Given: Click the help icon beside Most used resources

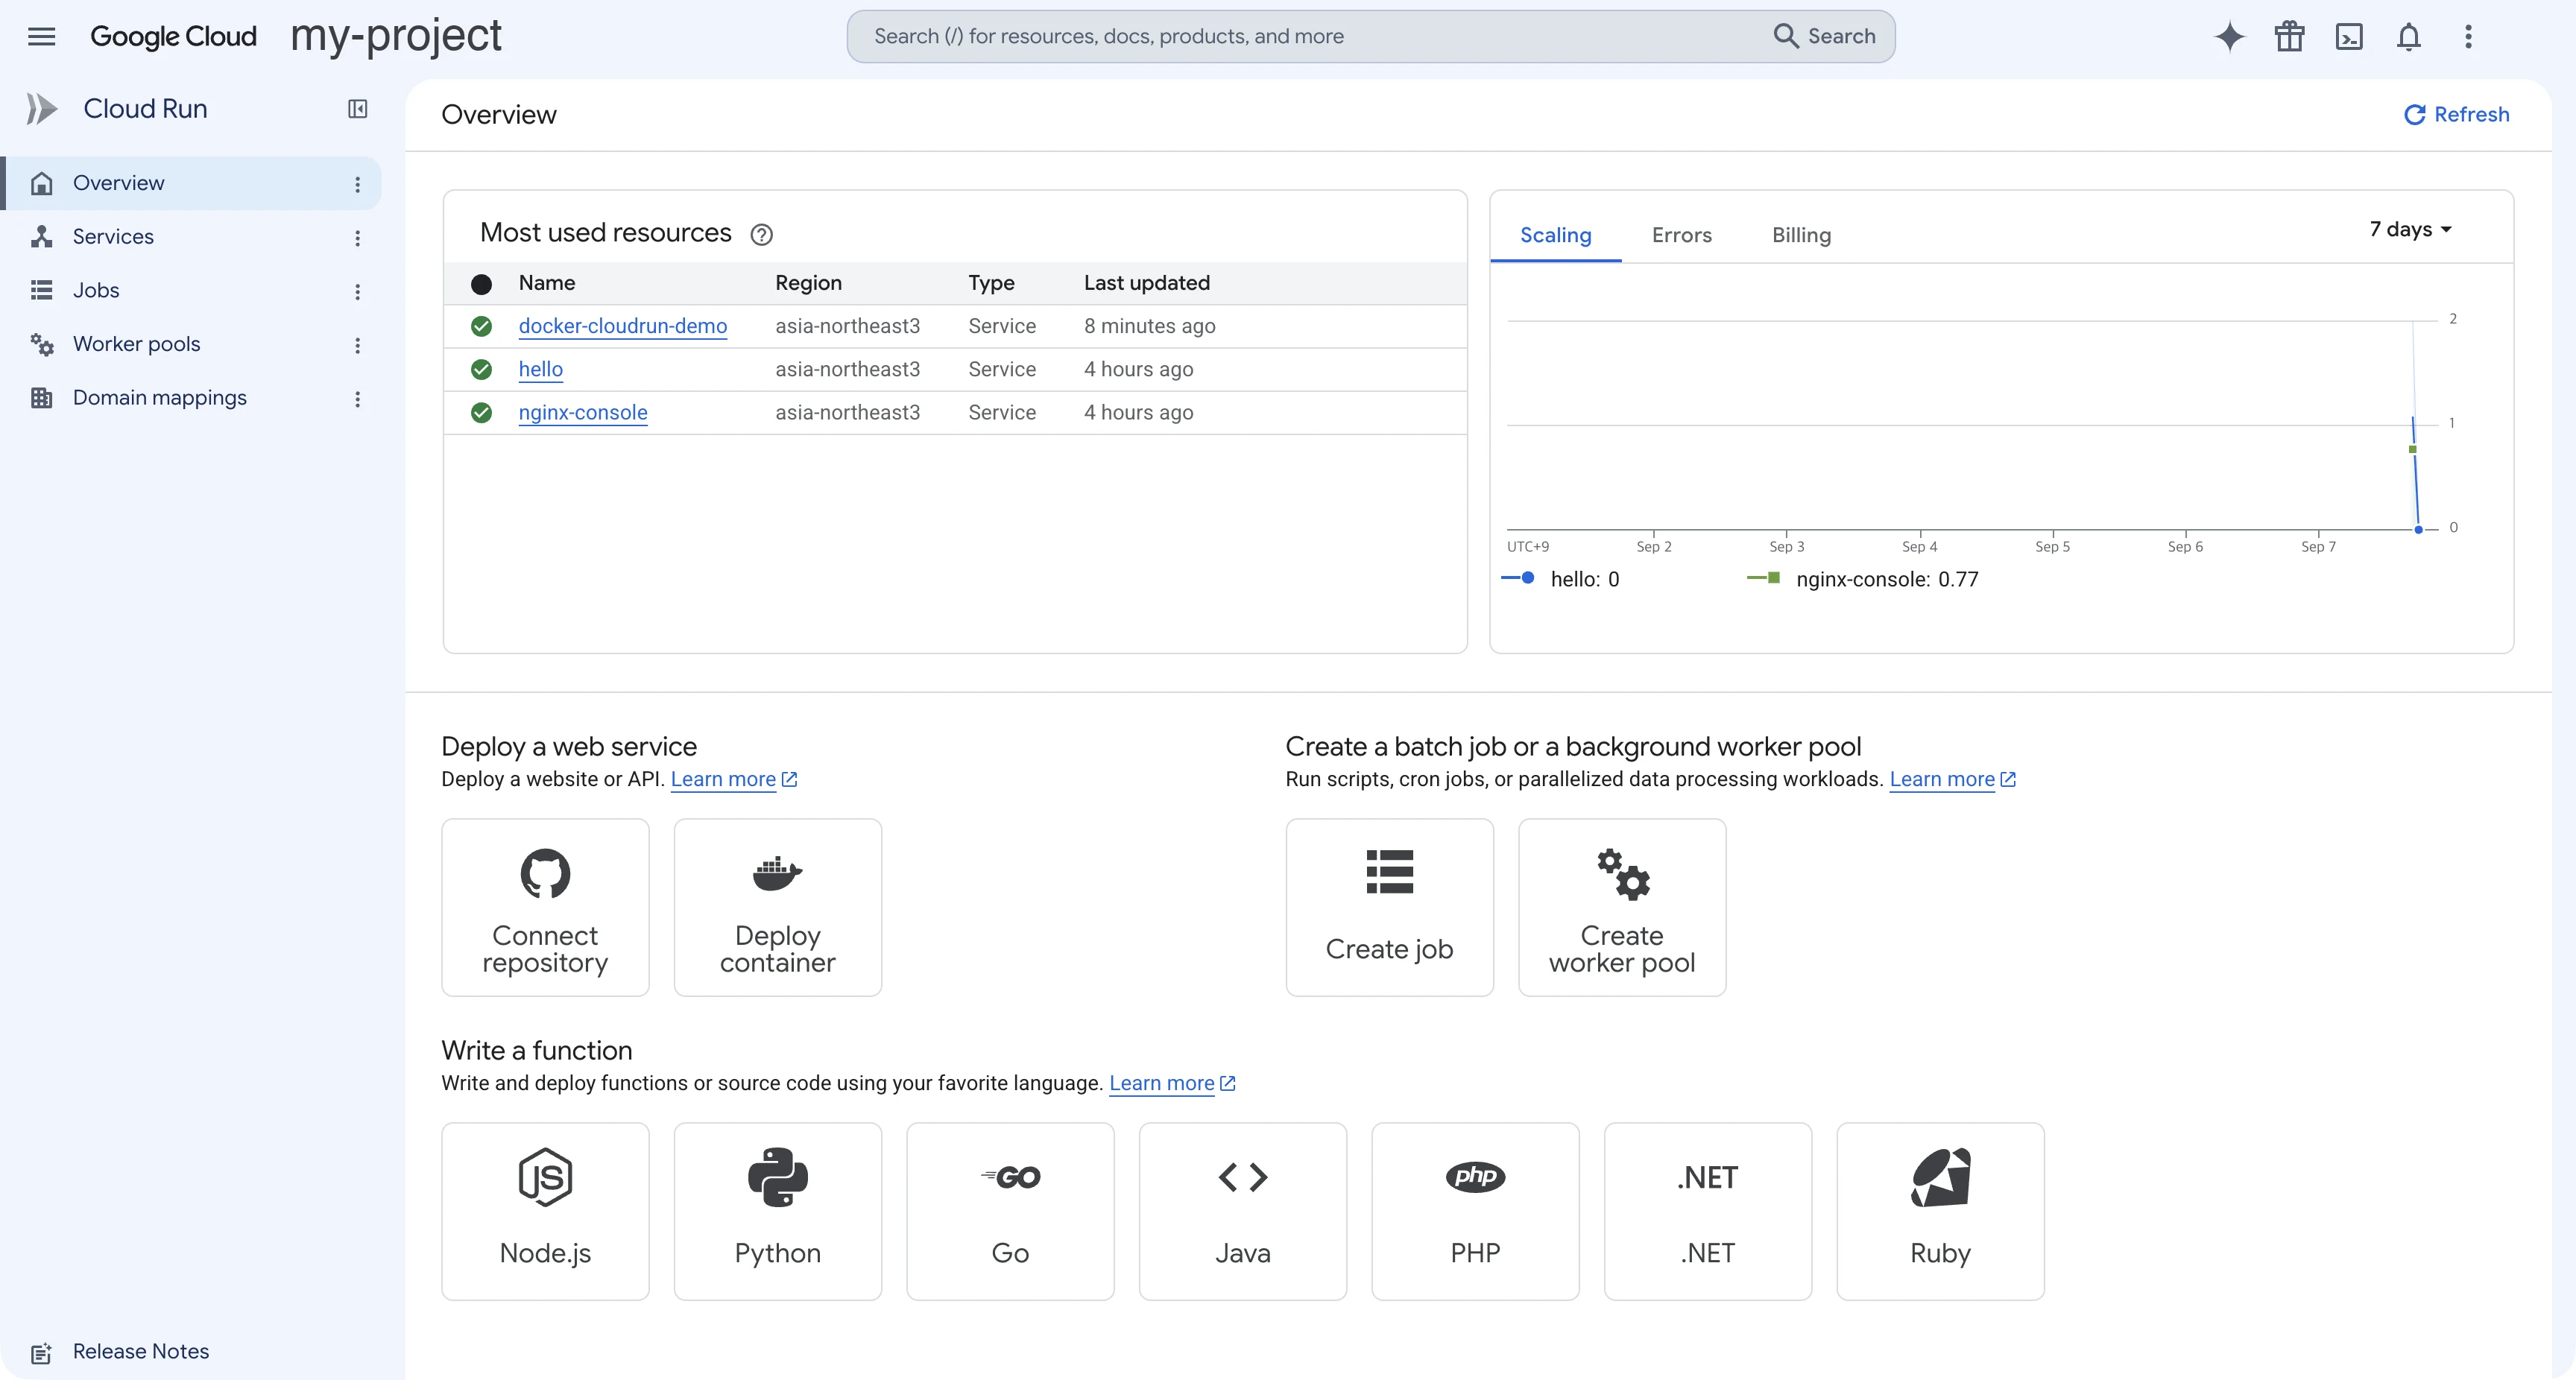Looking at the screenshot, I should point(761,234).
